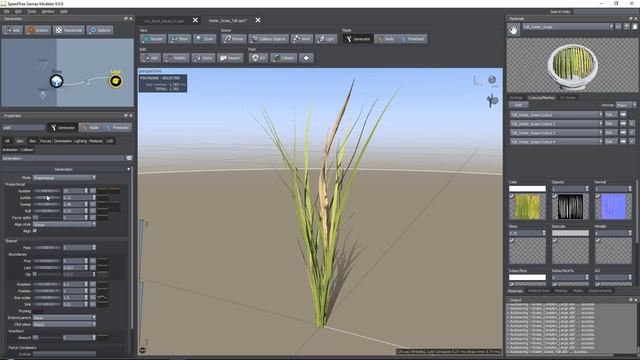Click the round icon at viewport bottom-left
This screenshot has width=640, height=360.
click(142, 350)
